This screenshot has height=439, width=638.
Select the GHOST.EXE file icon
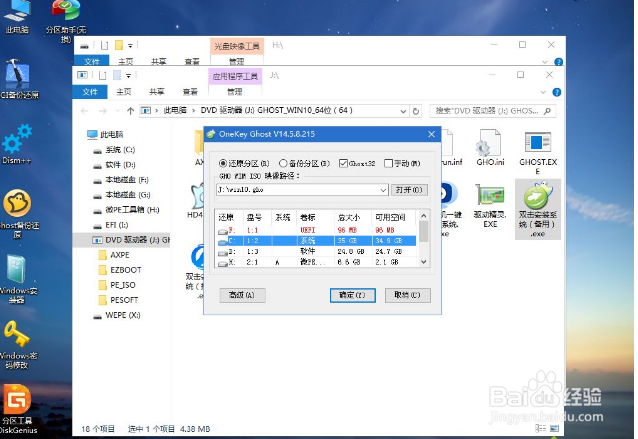click(538, 153)
